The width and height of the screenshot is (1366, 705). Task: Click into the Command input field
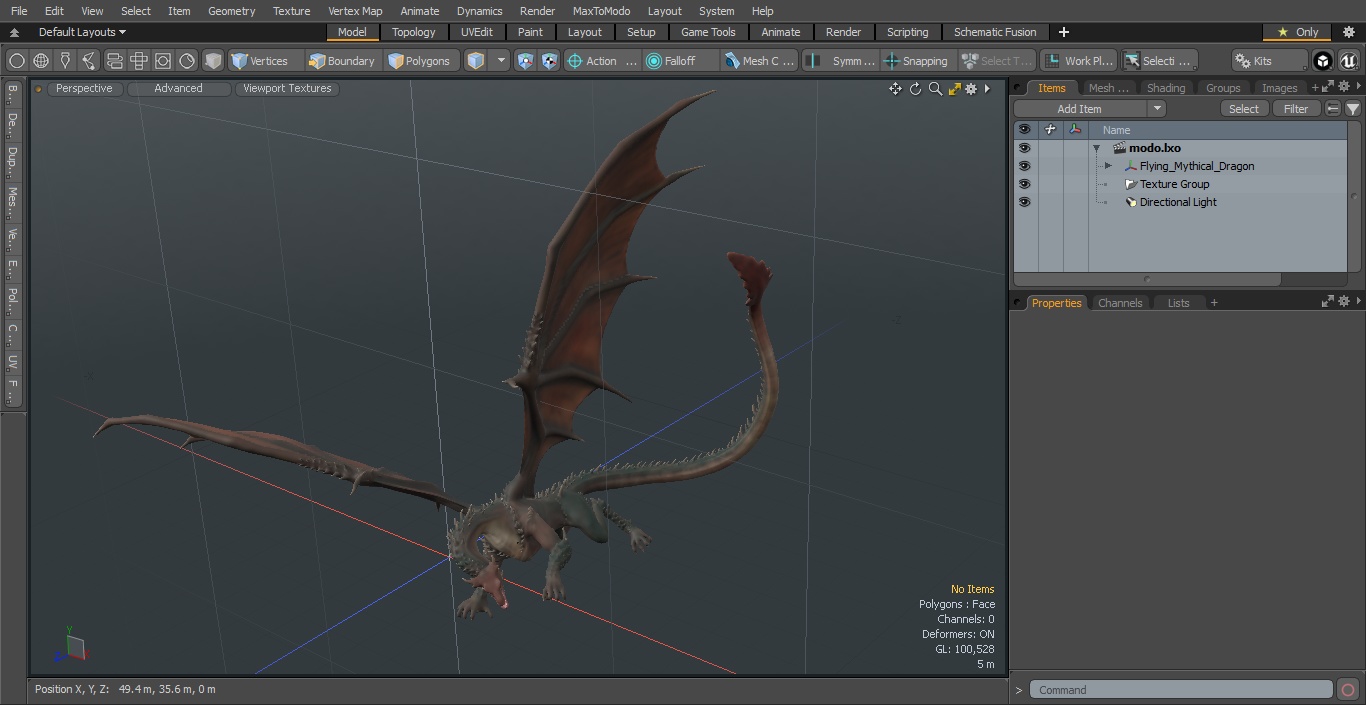click(x=1180, y=690)
